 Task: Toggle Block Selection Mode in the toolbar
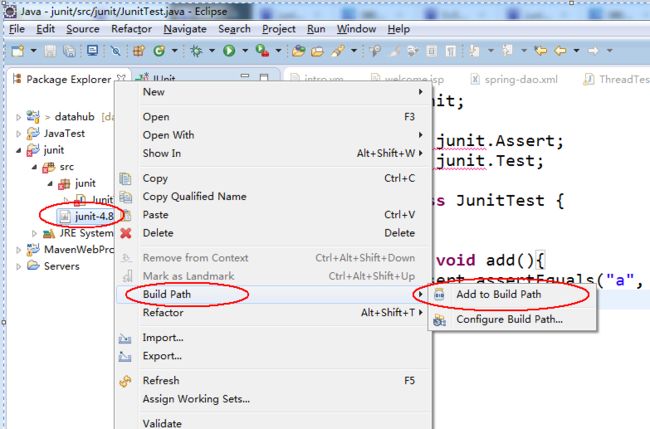click(x=432, y=51)
